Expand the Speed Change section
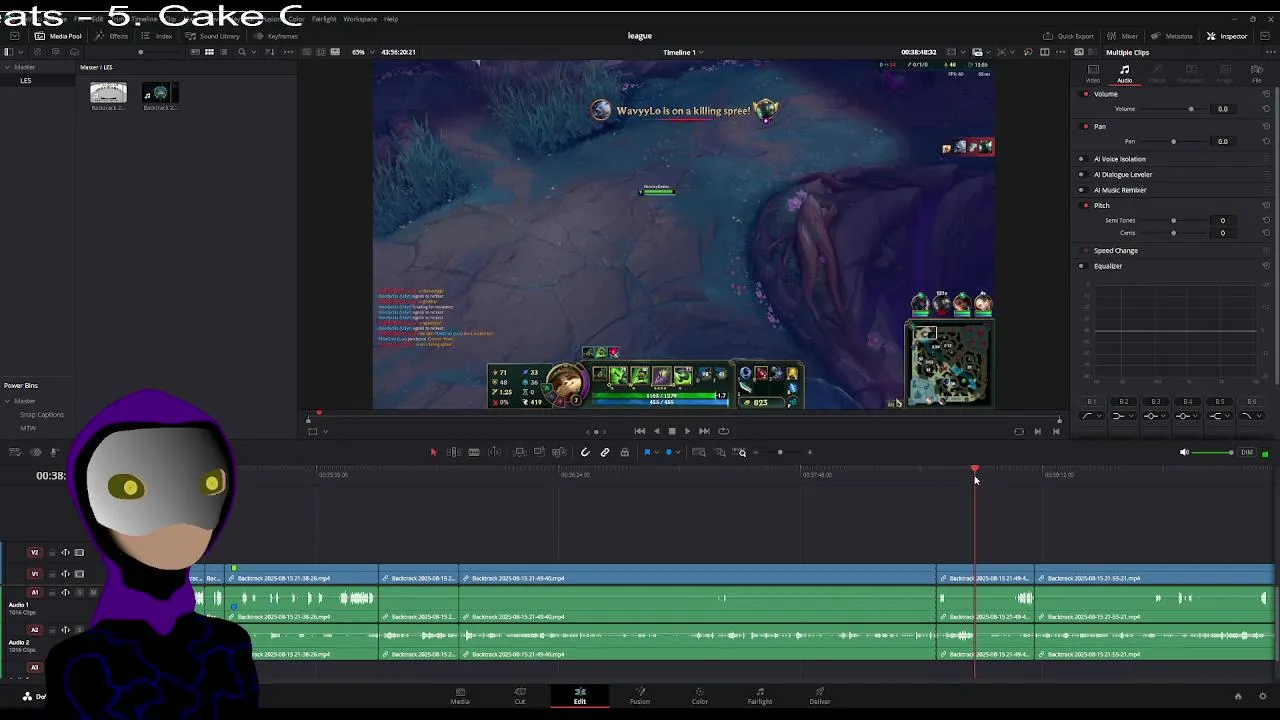The width and height of the screenshot is (1280, 720). 1116,250
